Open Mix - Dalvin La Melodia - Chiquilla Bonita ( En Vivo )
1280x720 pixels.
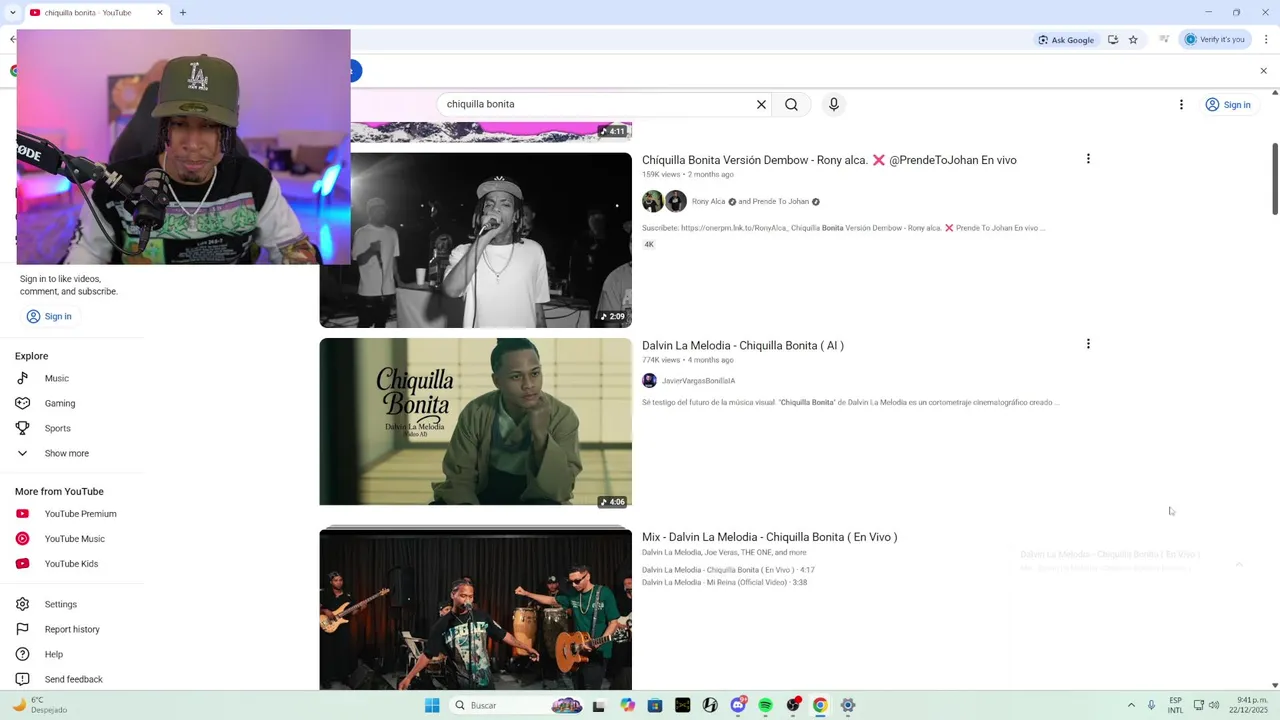click(x=769, y=537)
